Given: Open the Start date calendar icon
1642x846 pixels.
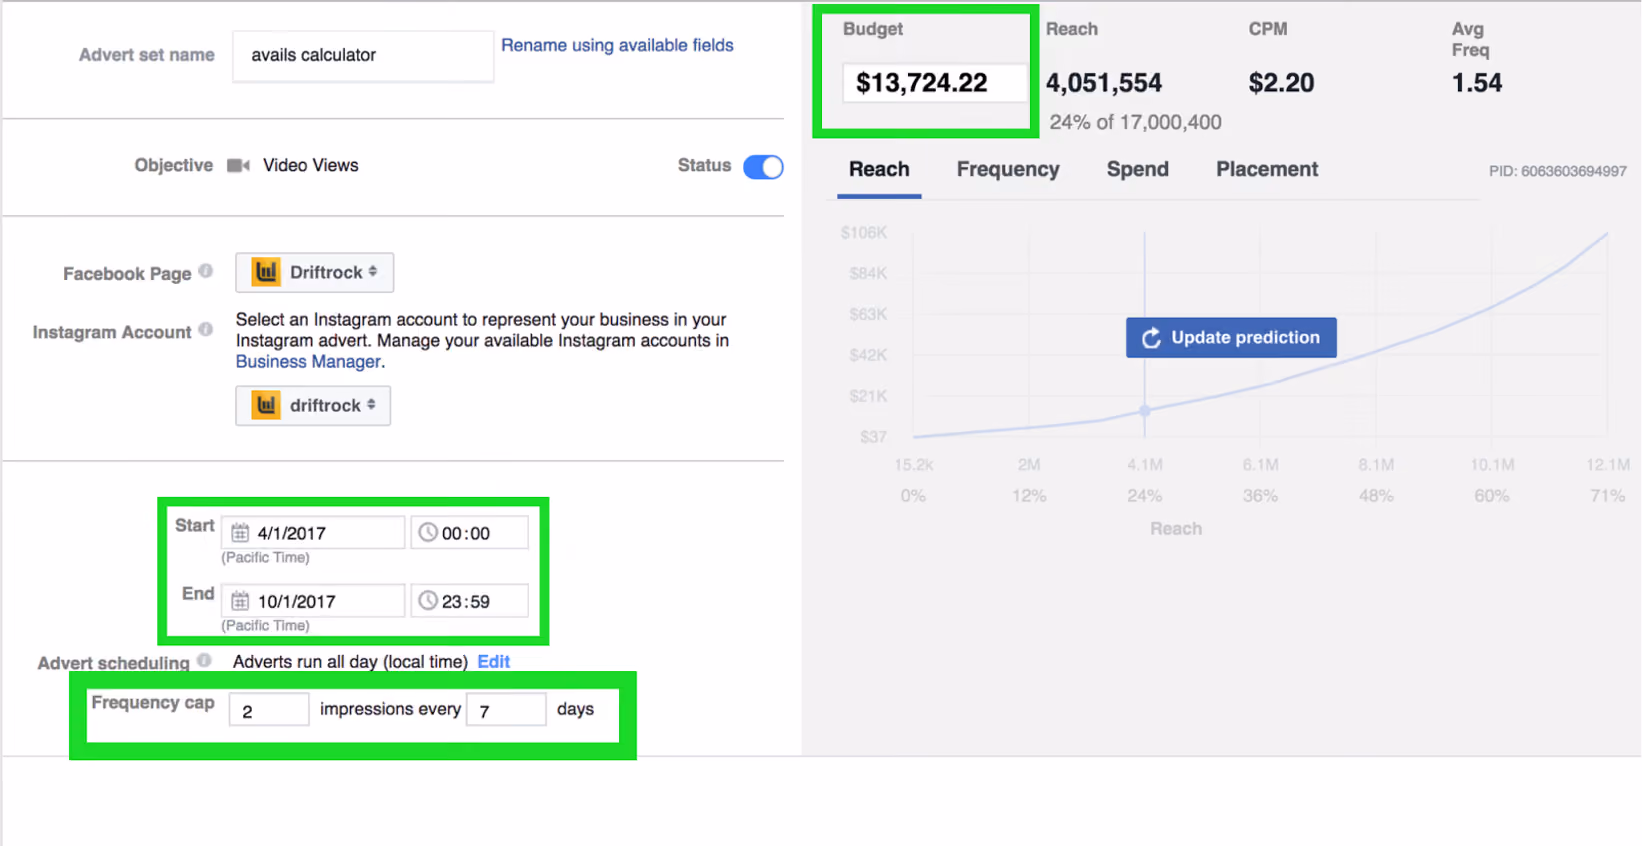Looking at the screenshot, I should (240, 533).
